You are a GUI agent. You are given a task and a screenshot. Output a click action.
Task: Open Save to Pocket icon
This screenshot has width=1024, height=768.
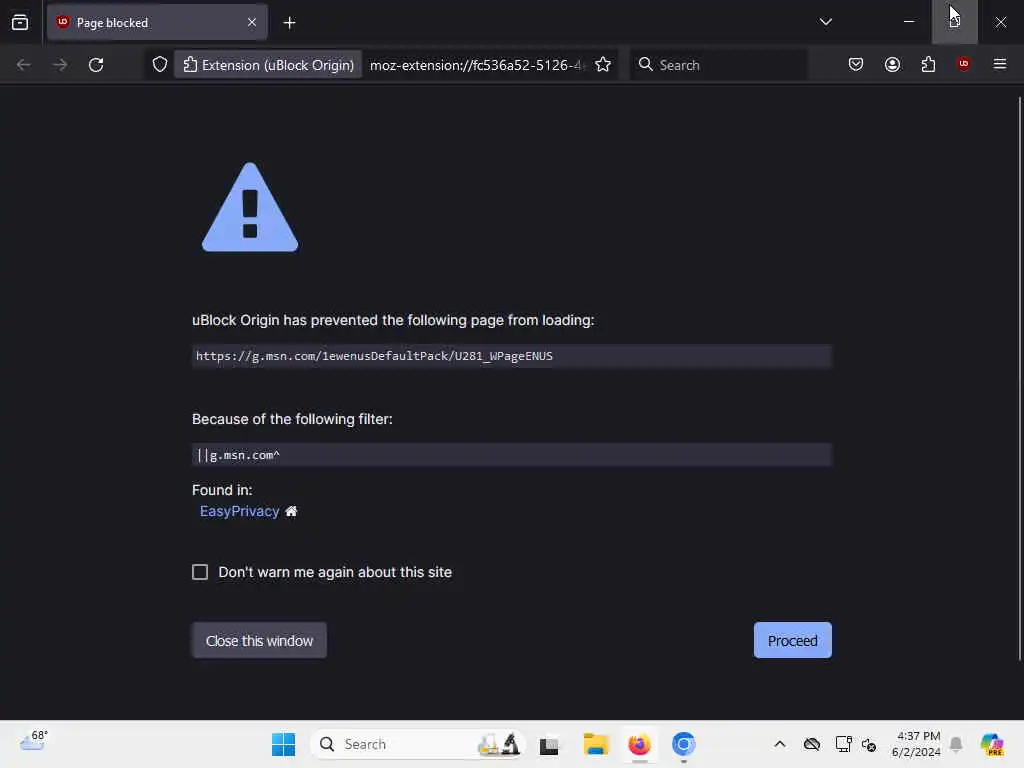856,64
